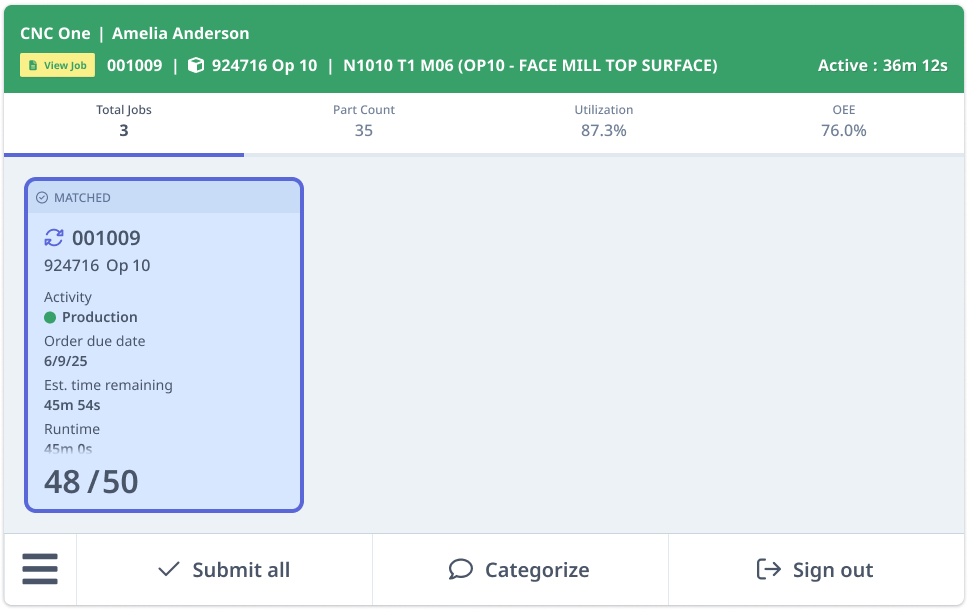Select the order due date 6/9/25
Viewport: 968px width, 610px height.
(x=66, y=361)
